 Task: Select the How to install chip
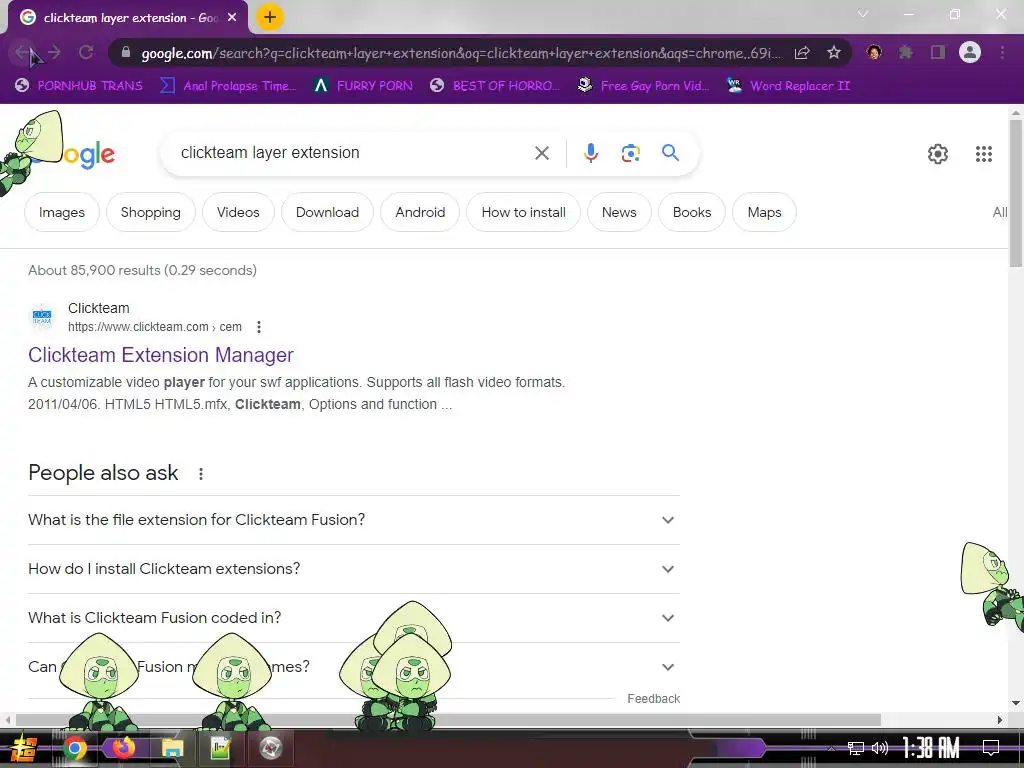pos(524,212)
